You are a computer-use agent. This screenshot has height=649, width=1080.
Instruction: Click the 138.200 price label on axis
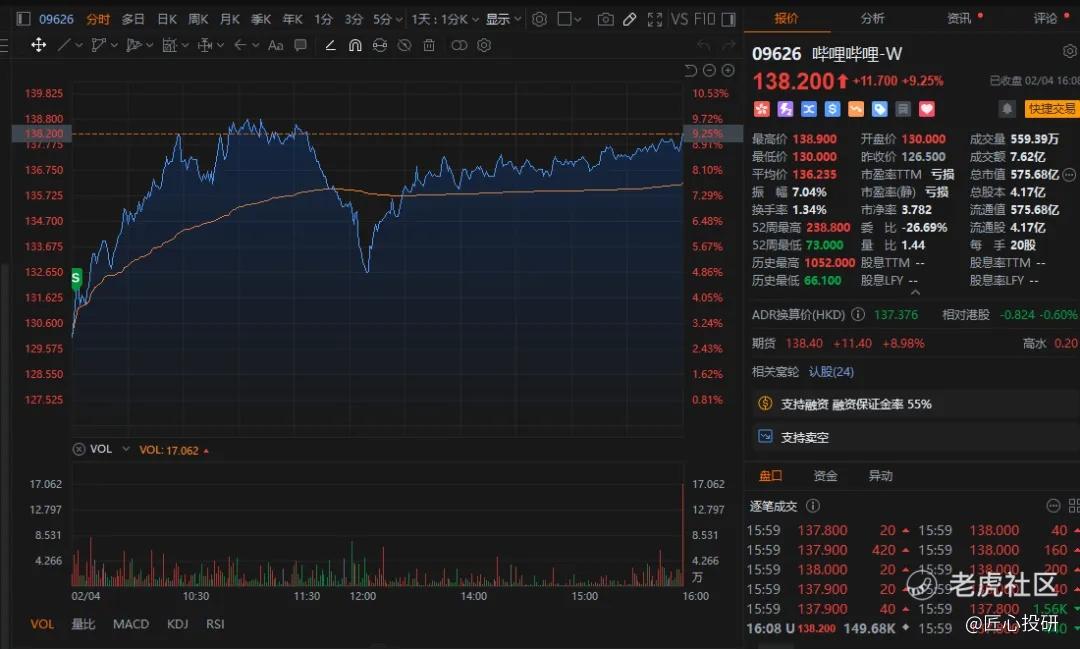tap(44, 134)
